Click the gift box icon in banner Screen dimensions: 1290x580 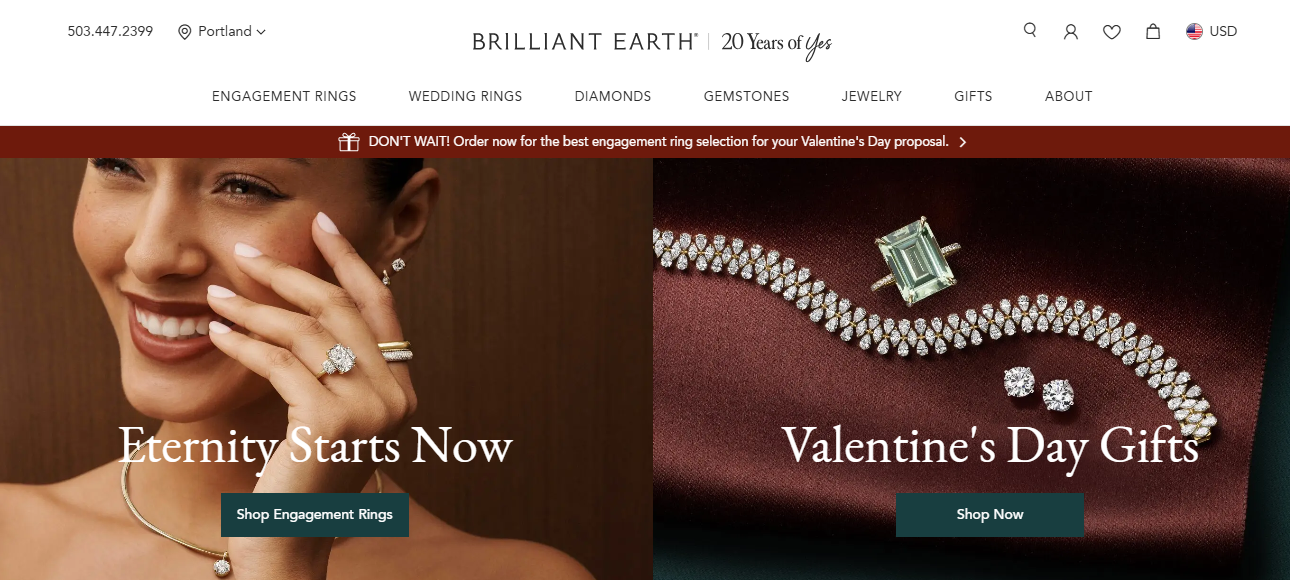tap(349, 142)
